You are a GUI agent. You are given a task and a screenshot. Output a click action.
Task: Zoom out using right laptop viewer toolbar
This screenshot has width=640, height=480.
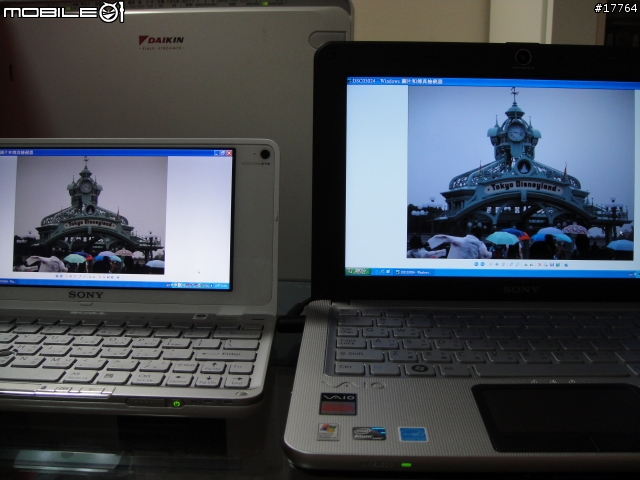point(517,264)
